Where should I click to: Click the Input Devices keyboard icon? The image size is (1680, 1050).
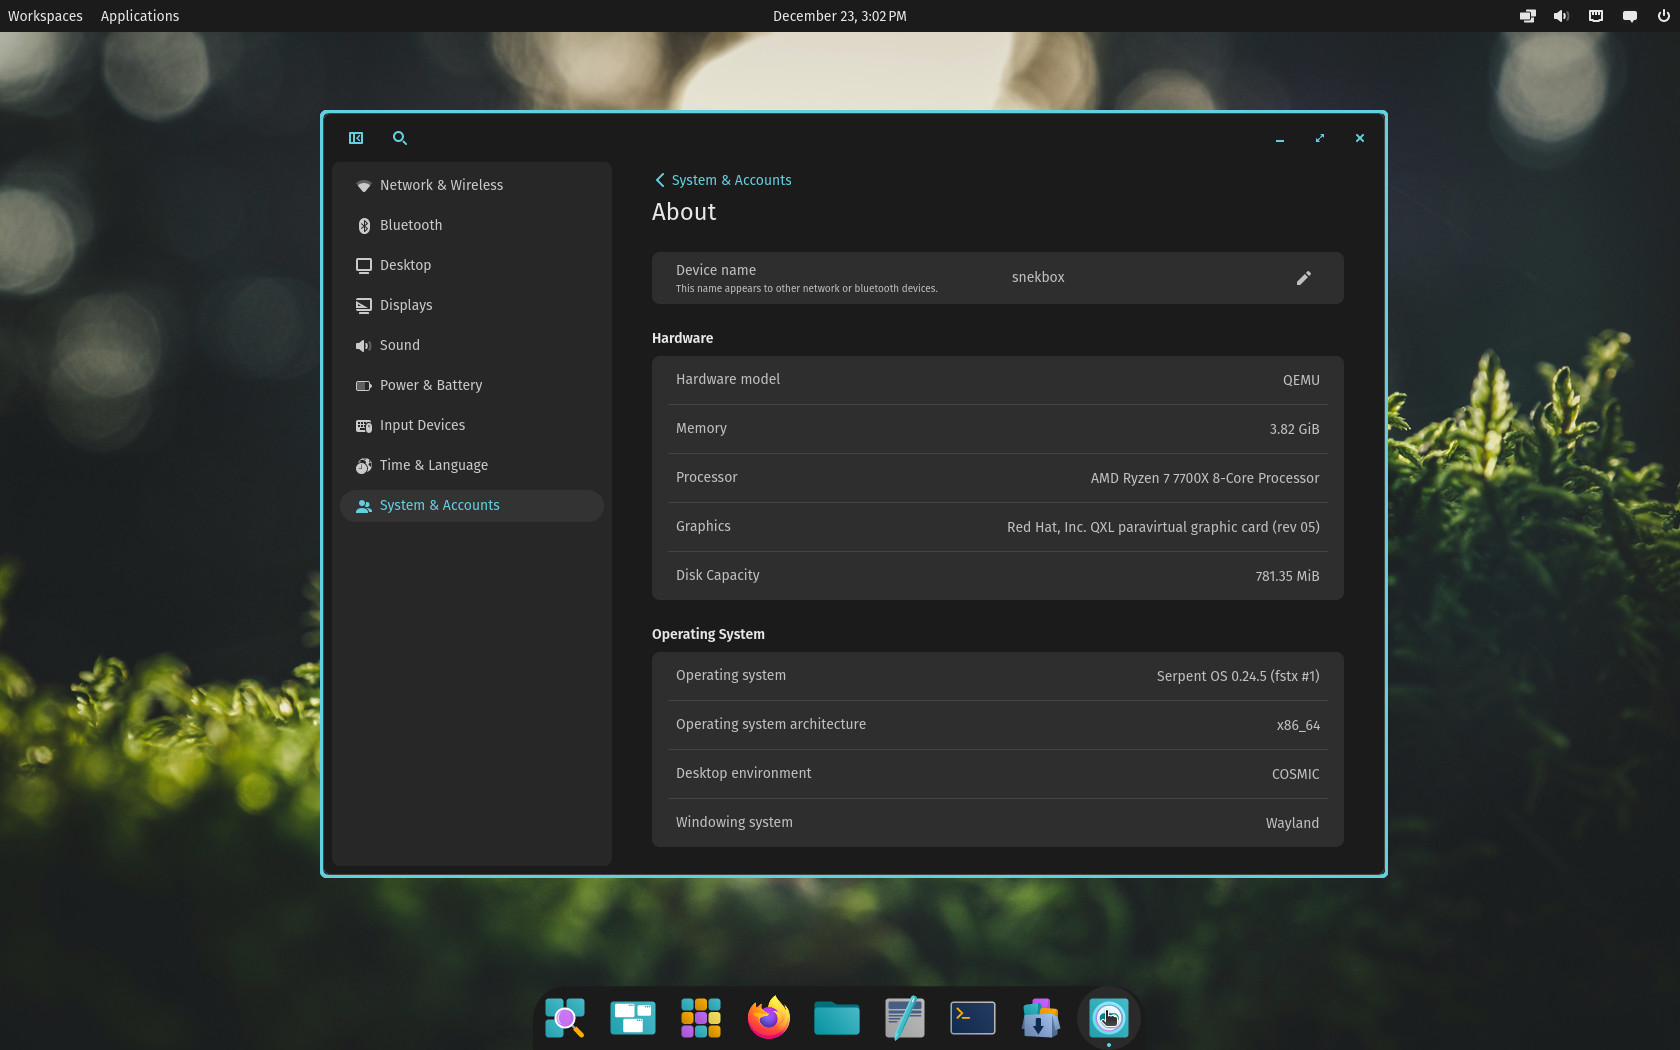point(364,426)
